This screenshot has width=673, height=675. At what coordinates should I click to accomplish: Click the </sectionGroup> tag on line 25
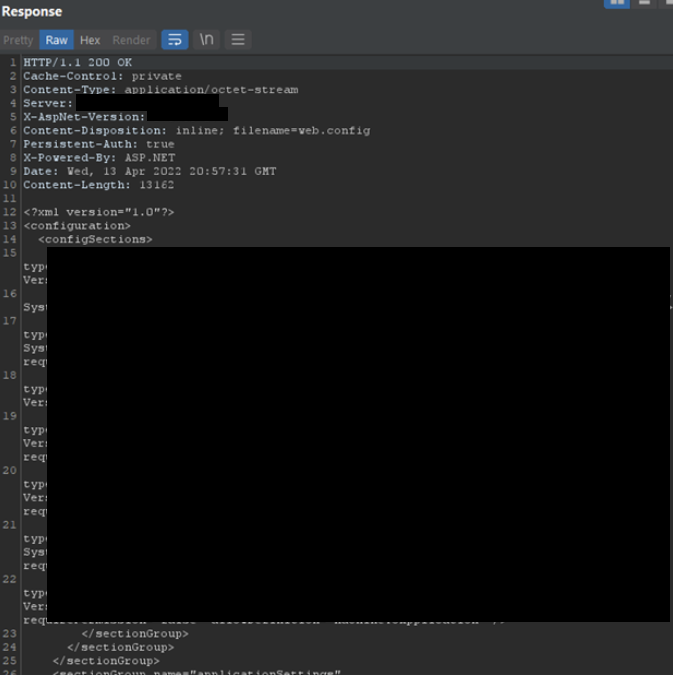[106, 661]
